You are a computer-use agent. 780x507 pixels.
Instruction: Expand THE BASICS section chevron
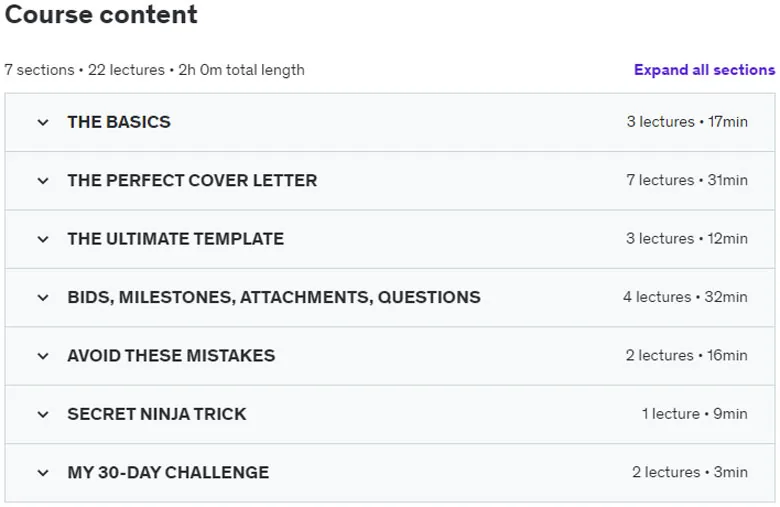(43, 122)
